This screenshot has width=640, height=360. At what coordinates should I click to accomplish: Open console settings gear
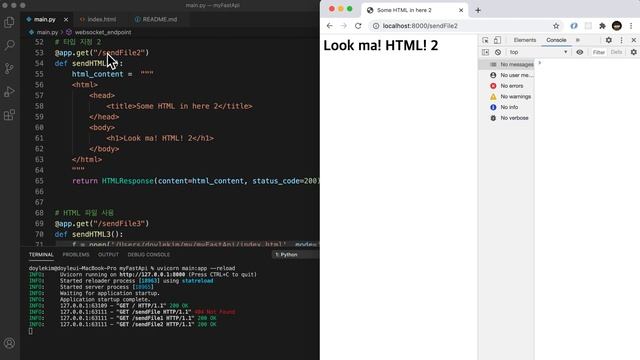coord(633,52)
